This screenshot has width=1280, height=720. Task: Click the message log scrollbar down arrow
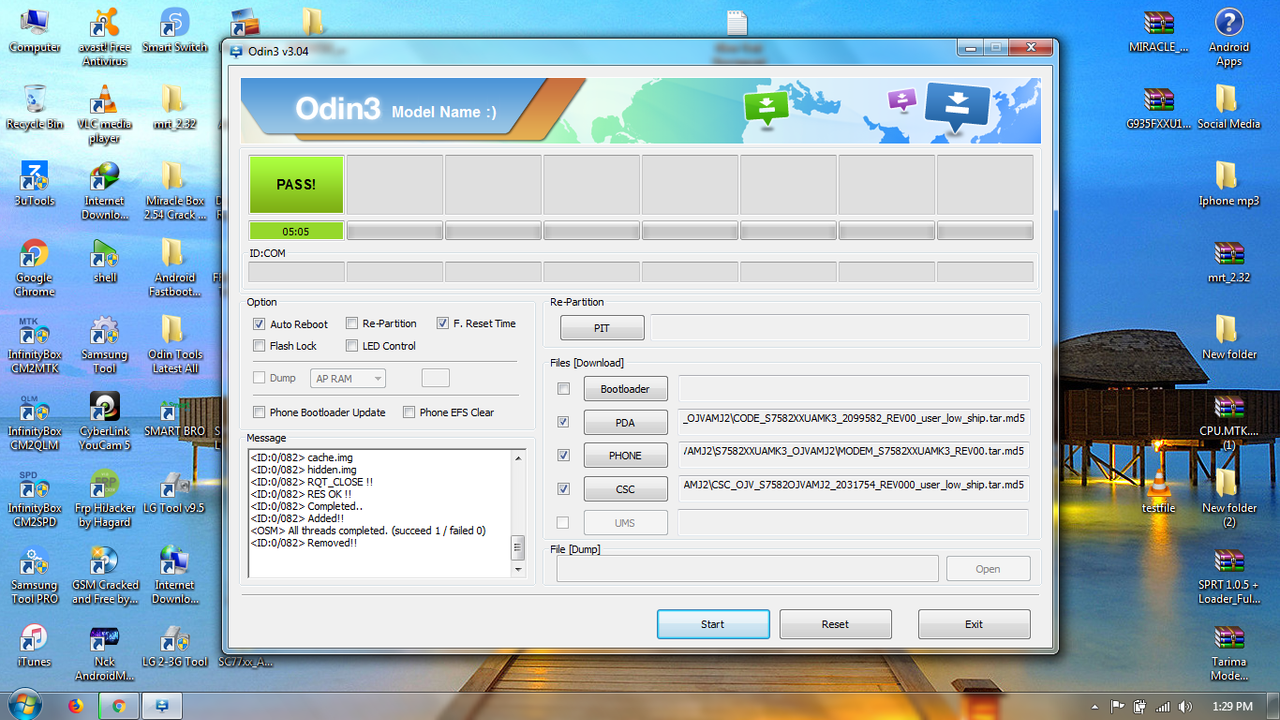(x=517, y=569)
